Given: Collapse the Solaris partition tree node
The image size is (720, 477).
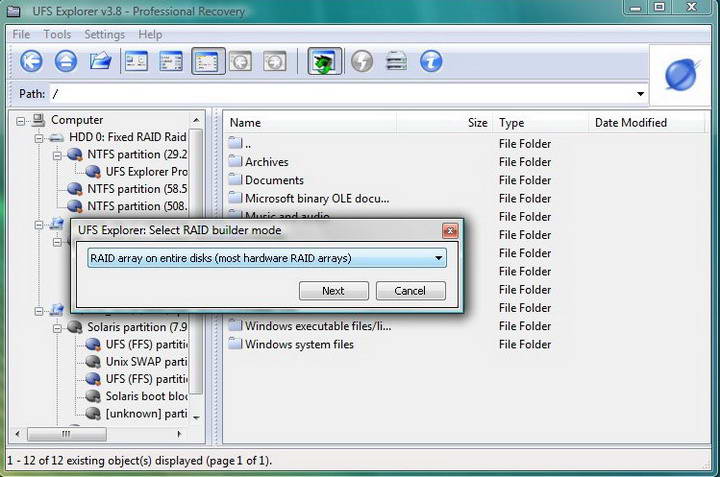Looking at the screenshot, I should tap(57, 328).
